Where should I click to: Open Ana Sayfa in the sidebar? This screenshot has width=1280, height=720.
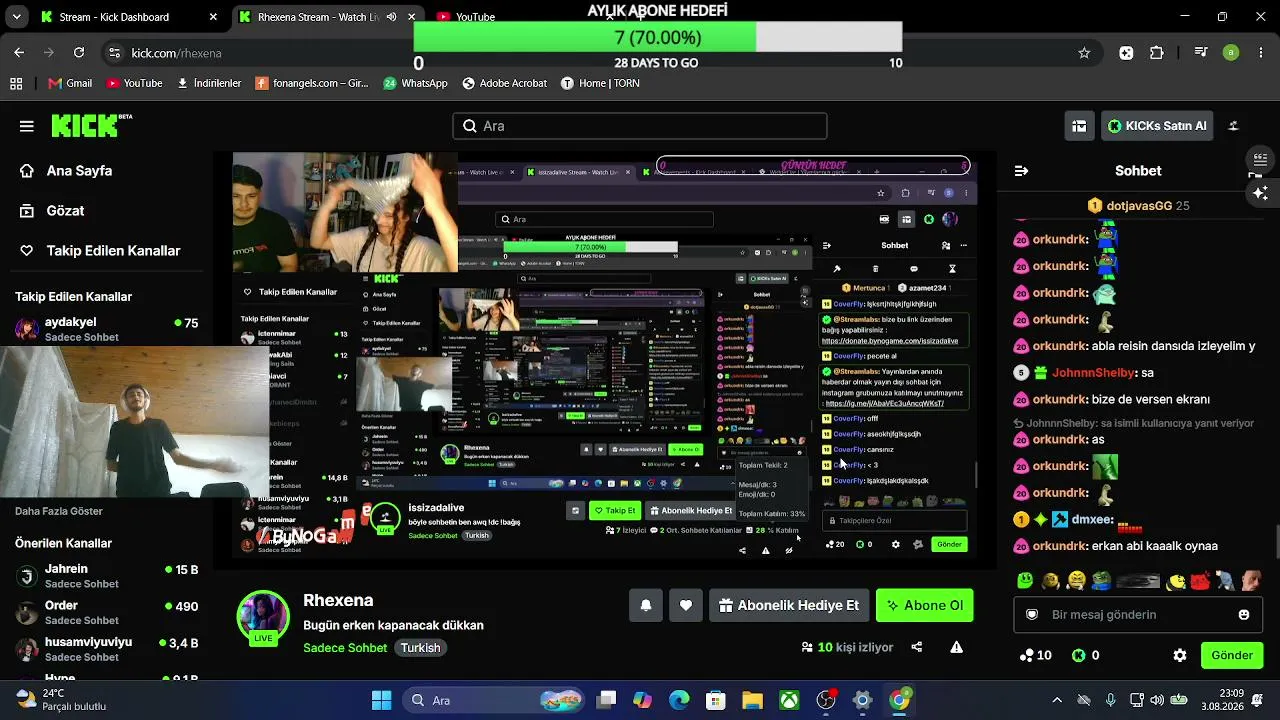[x=66, y=171]
